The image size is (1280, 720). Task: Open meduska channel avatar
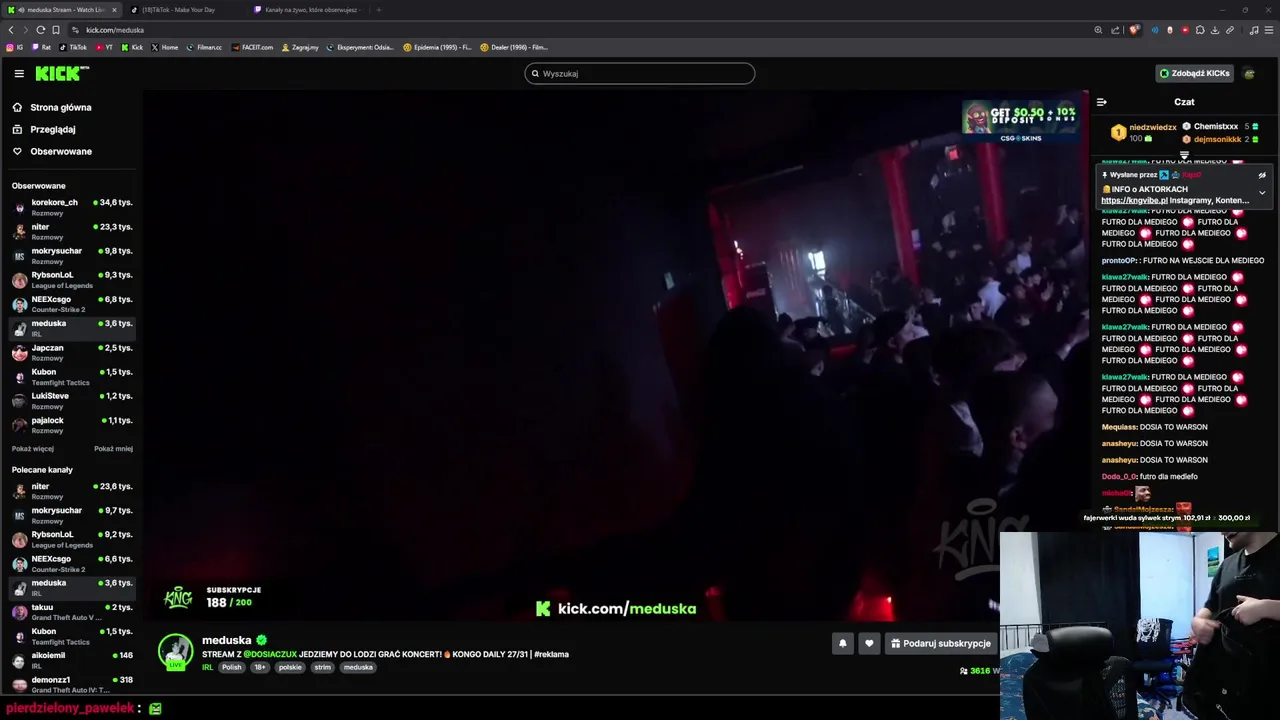pos(175,651)
